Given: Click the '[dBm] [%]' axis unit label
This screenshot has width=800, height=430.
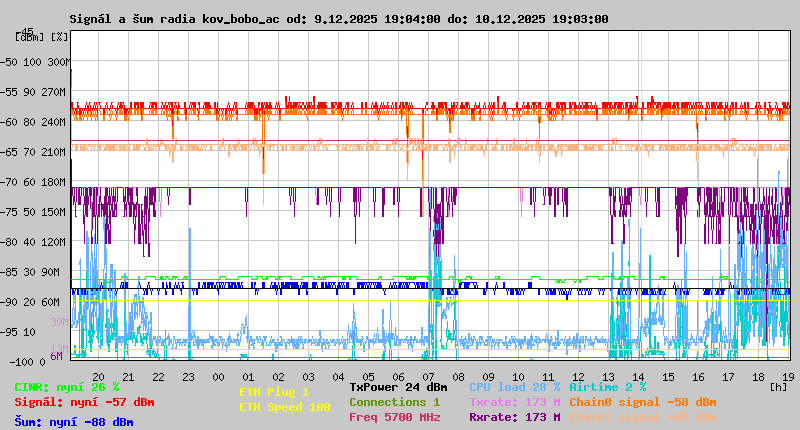Looking at the screenshot, I should point(42,37).
